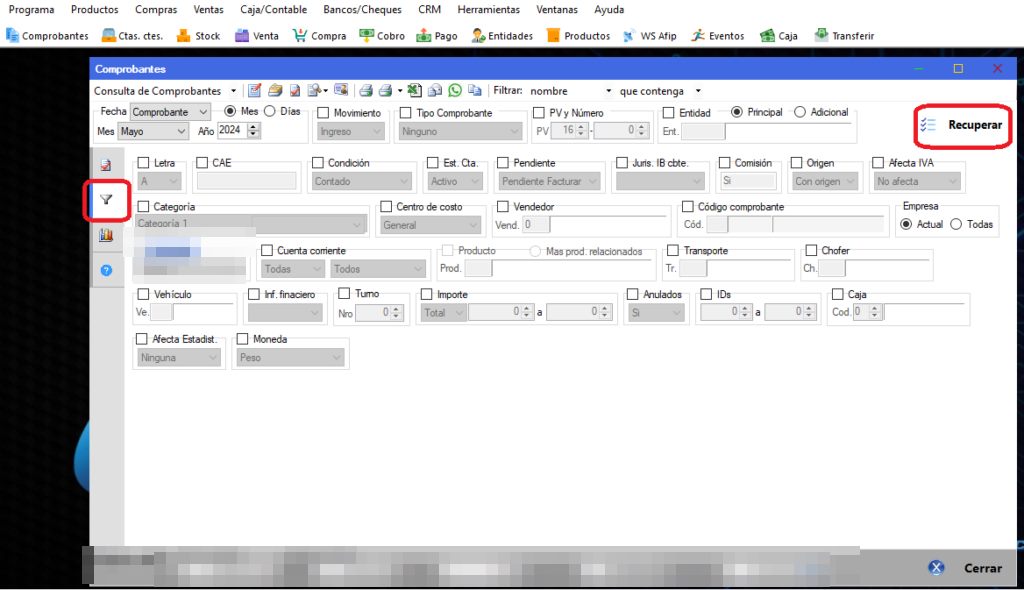Viewport: 1024px width, 590px height.
Task: Click the Recuperar button
Action: (x=963, y=125)
